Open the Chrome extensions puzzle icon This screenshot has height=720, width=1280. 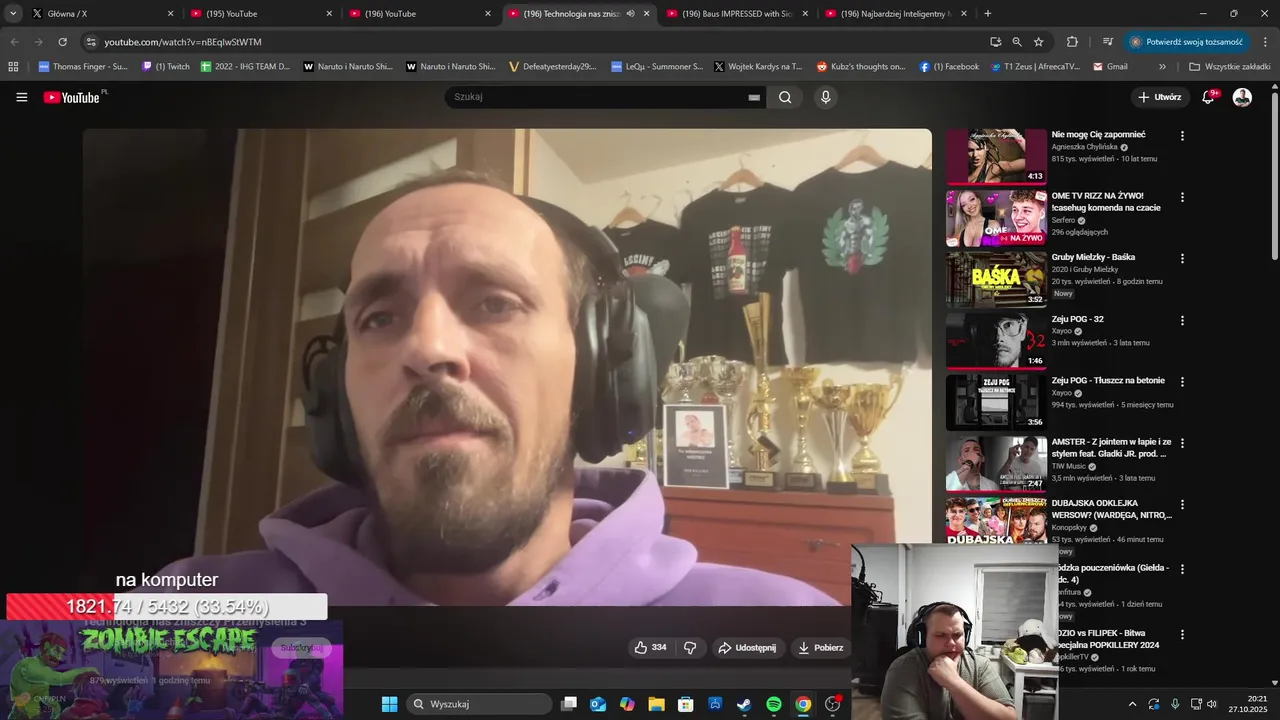click(x=1072, y=42)
